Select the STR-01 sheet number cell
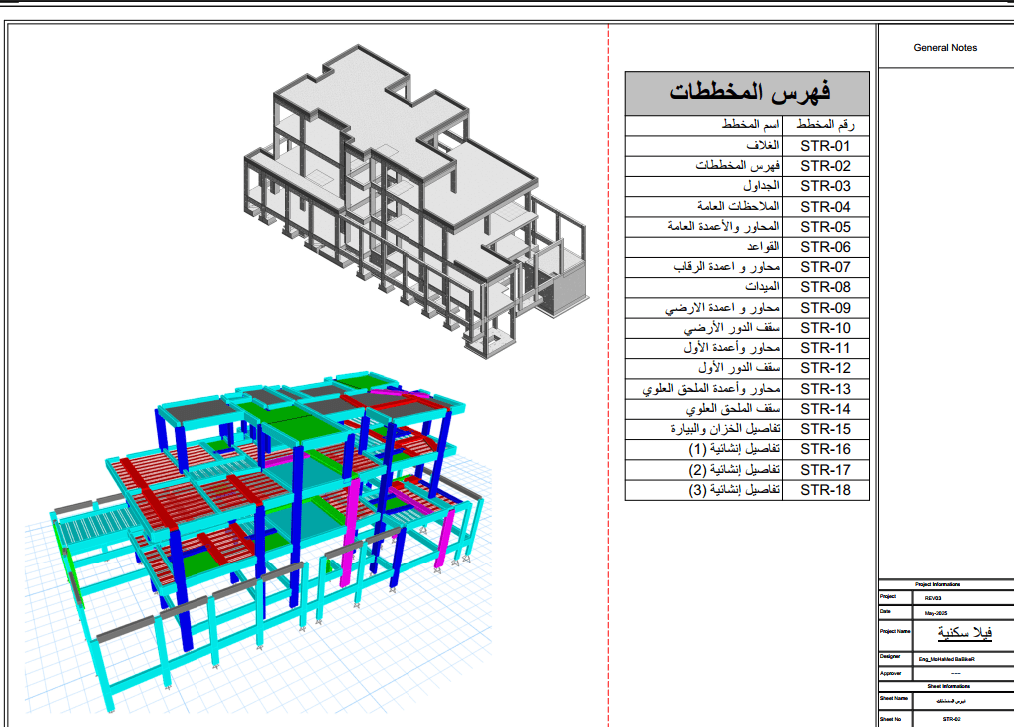 (825, 146)
